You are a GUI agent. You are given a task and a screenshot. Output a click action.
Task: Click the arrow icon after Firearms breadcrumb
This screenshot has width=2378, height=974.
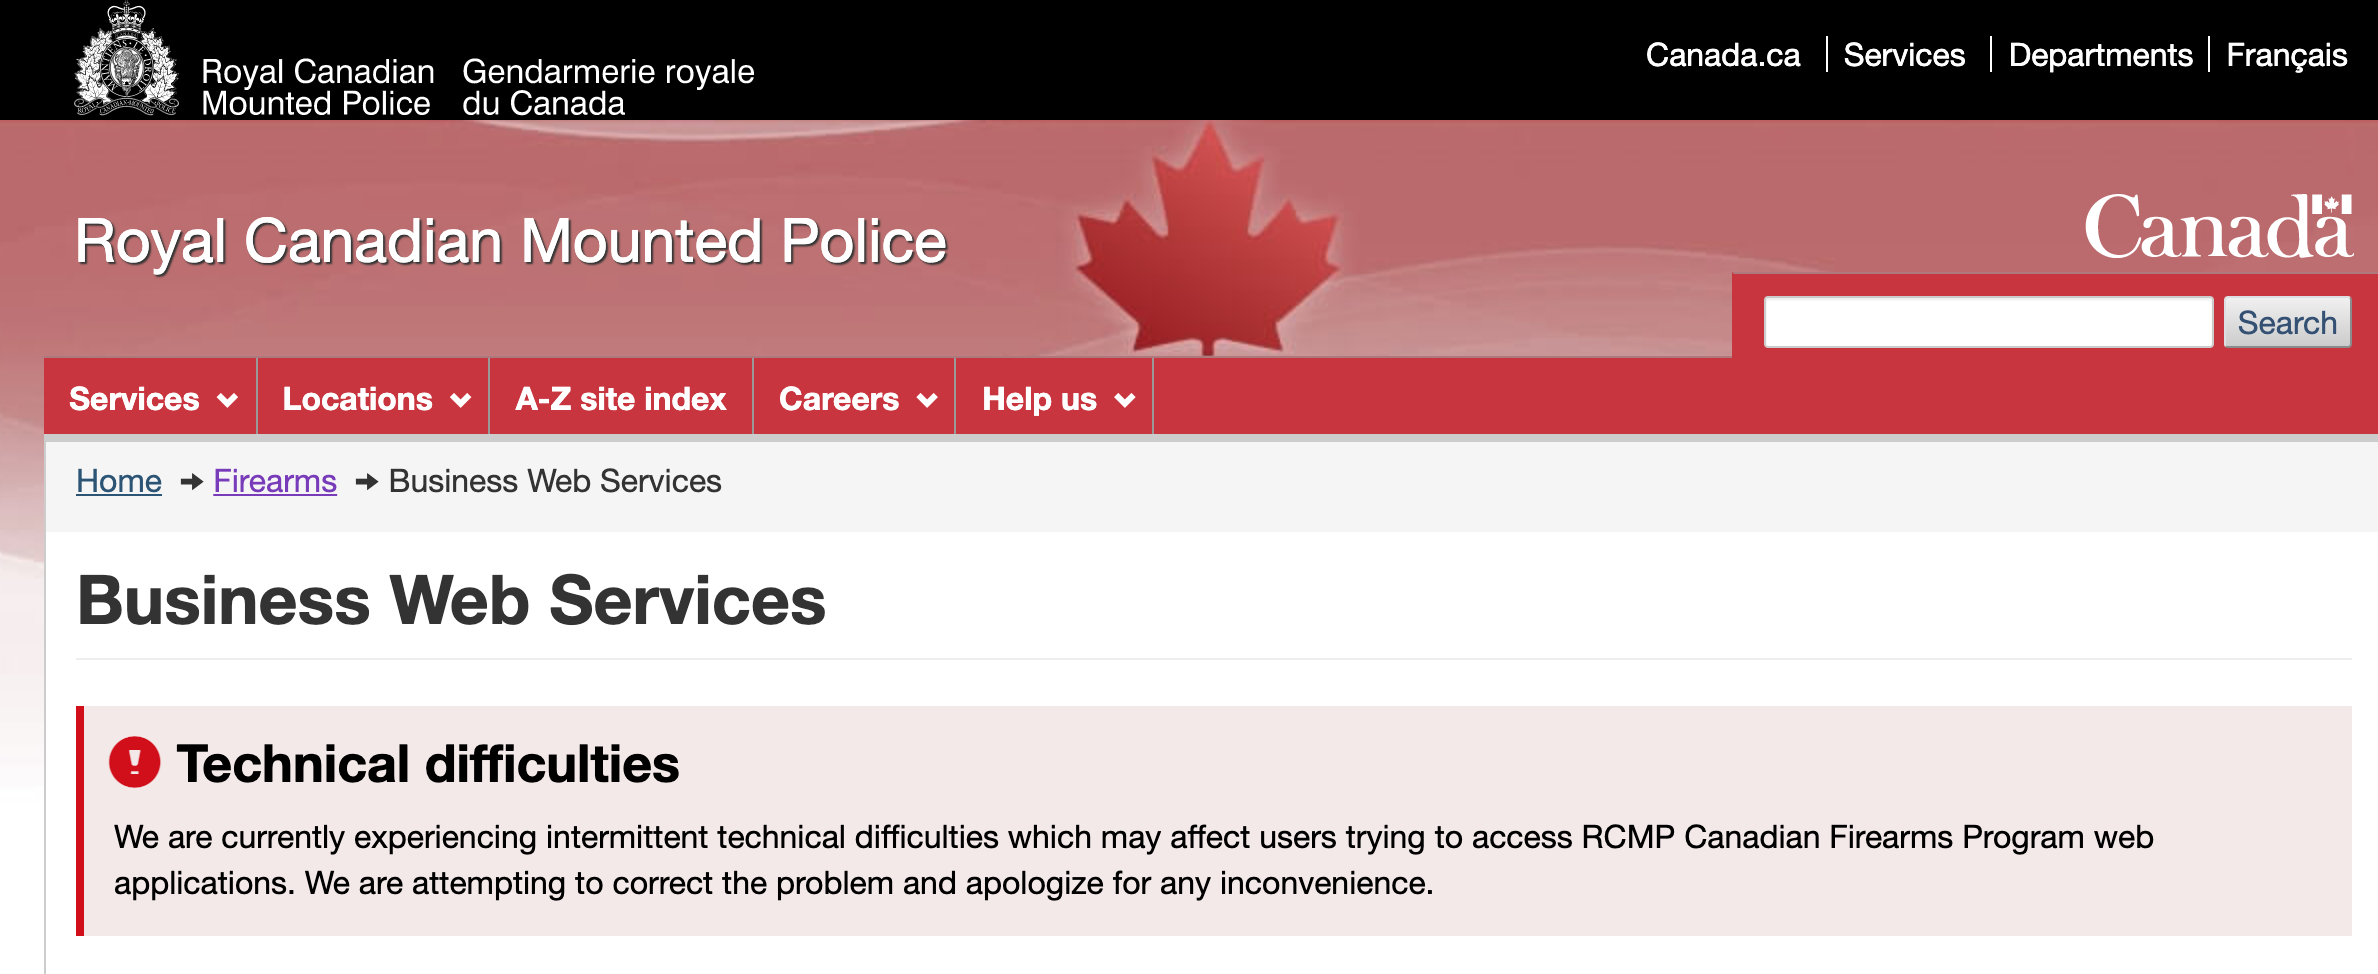367,482
